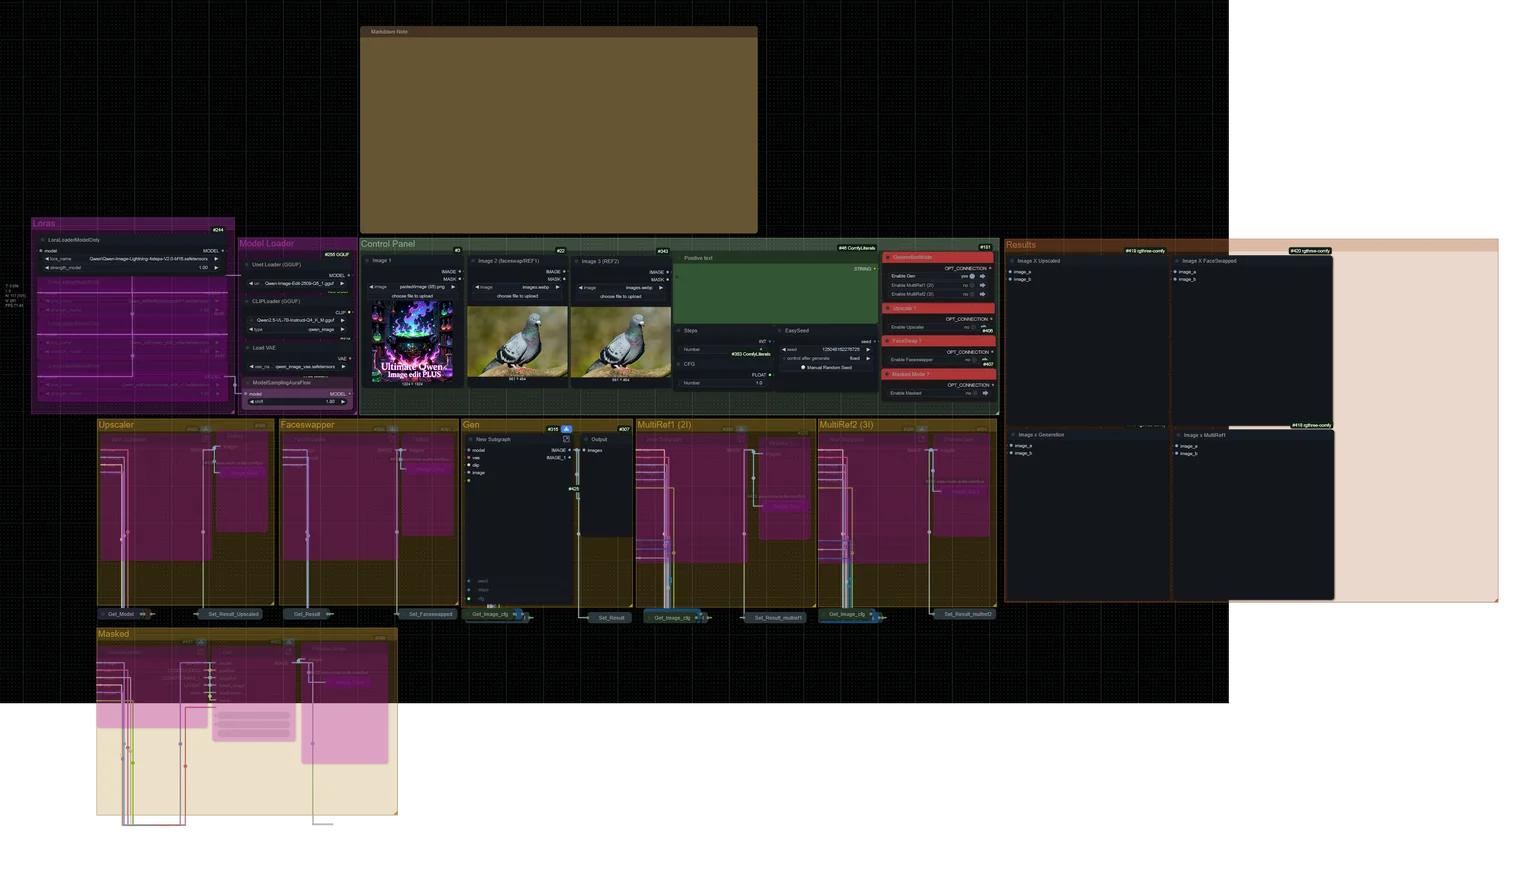Collapse the Positive text node dot
The height and width of the screenshot is (879, 1536).
[x=678, y=258]
